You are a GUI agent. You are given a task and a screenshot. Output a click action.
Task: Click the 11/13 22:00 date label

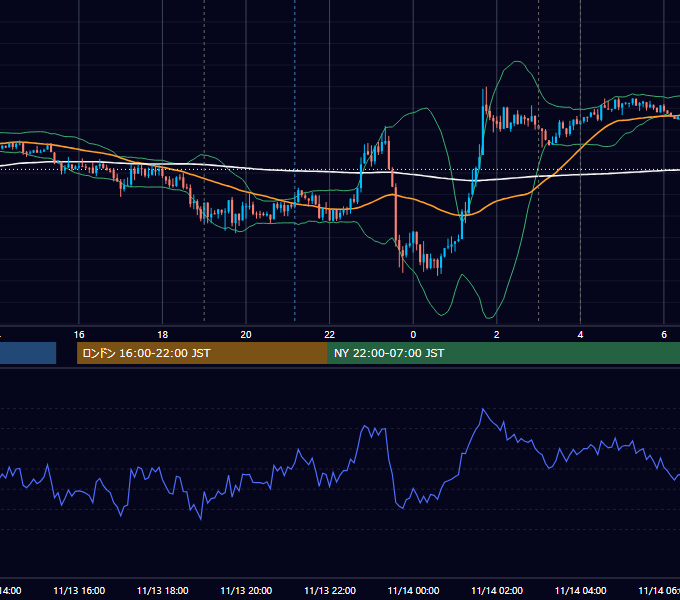pos(330,590)
